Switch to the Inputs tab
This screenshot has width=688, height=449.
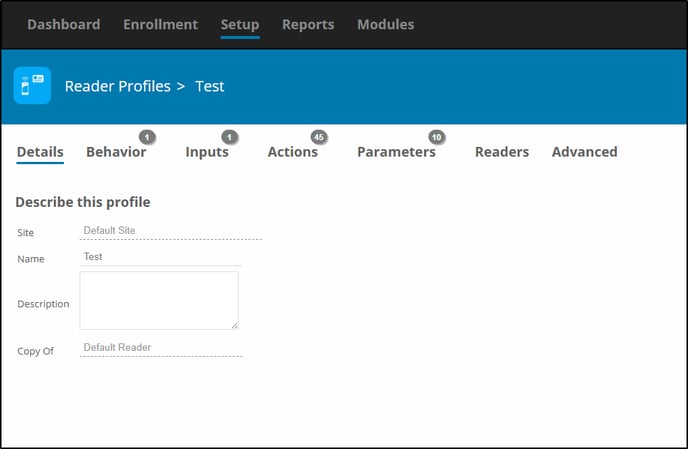pyautogui.click(x=207, y=152)
